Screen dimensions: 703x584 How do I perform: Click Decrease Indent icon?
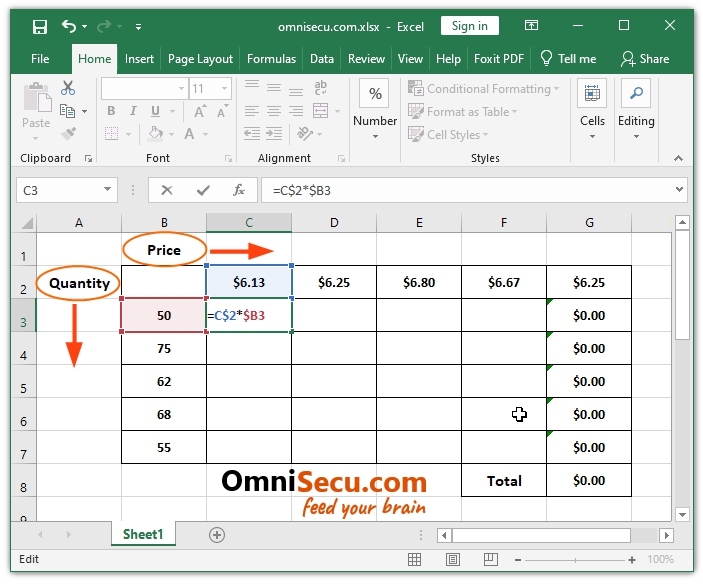tap(252, 134)
